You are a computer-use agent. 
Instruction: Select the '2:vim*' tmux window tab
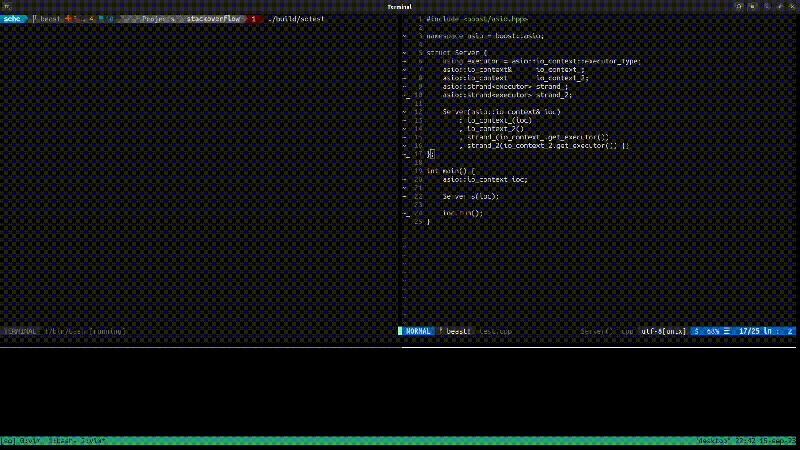93,440
